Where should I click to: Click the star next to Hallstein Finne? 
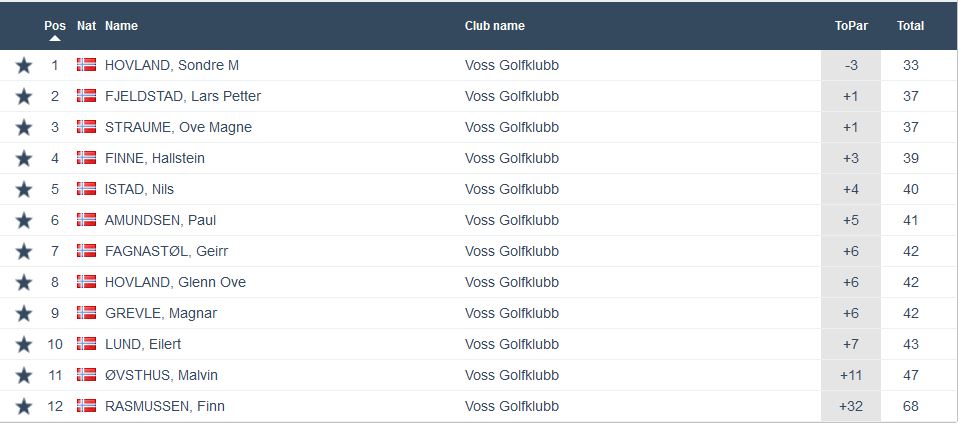(x=24, y=159)
